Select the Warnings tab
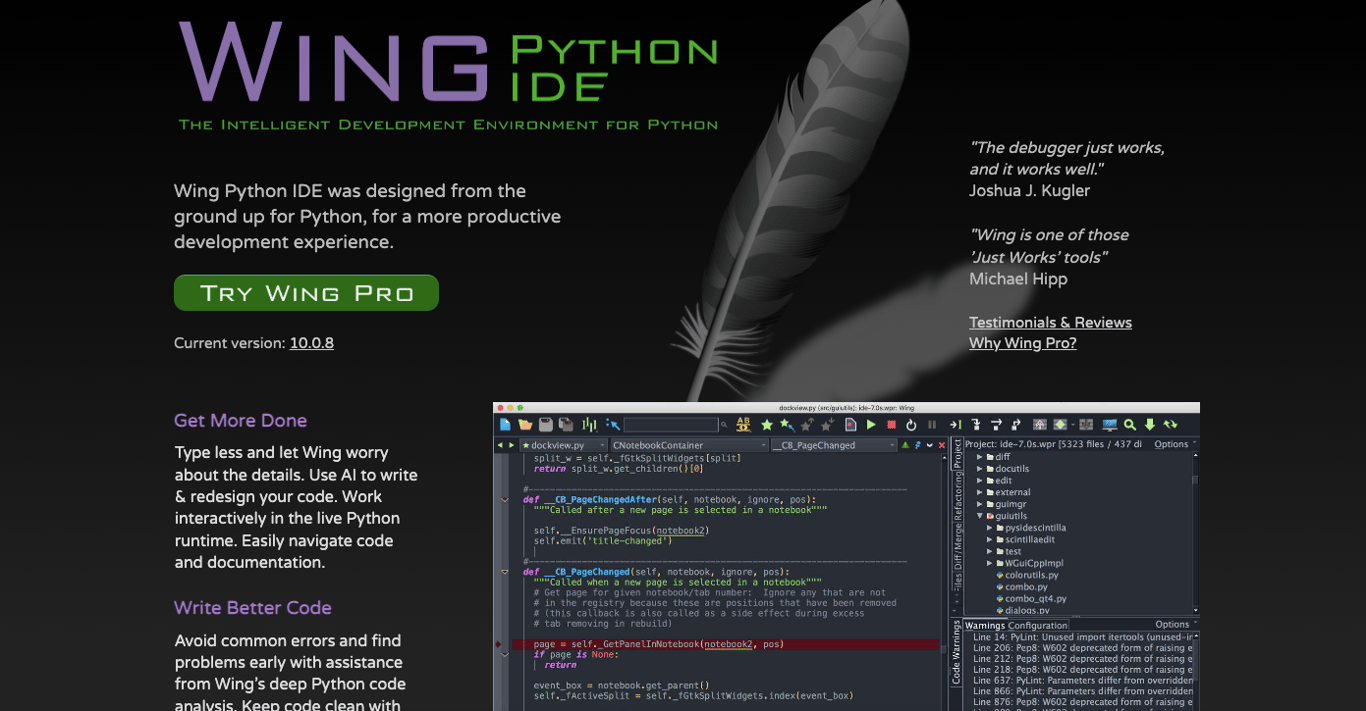The height and width of the screenshot is (711, 1366). (985, 625)
